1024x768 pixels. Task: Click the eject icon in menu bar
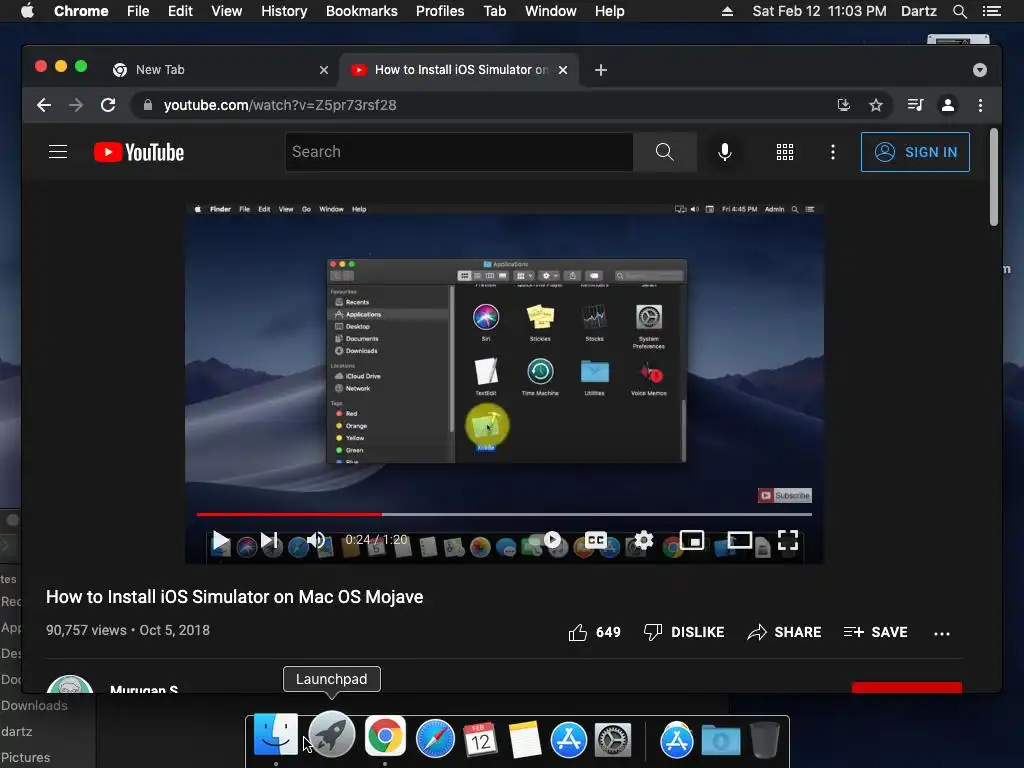pos(727,11)
